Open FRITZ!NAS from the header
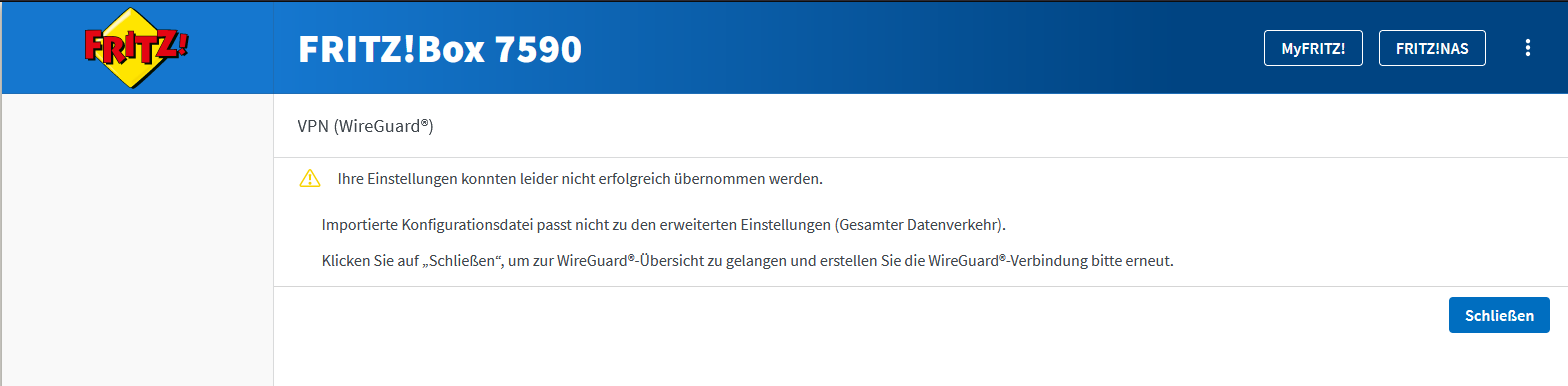This screenshot has width=1568, height=386. (x=1432, y=48)
